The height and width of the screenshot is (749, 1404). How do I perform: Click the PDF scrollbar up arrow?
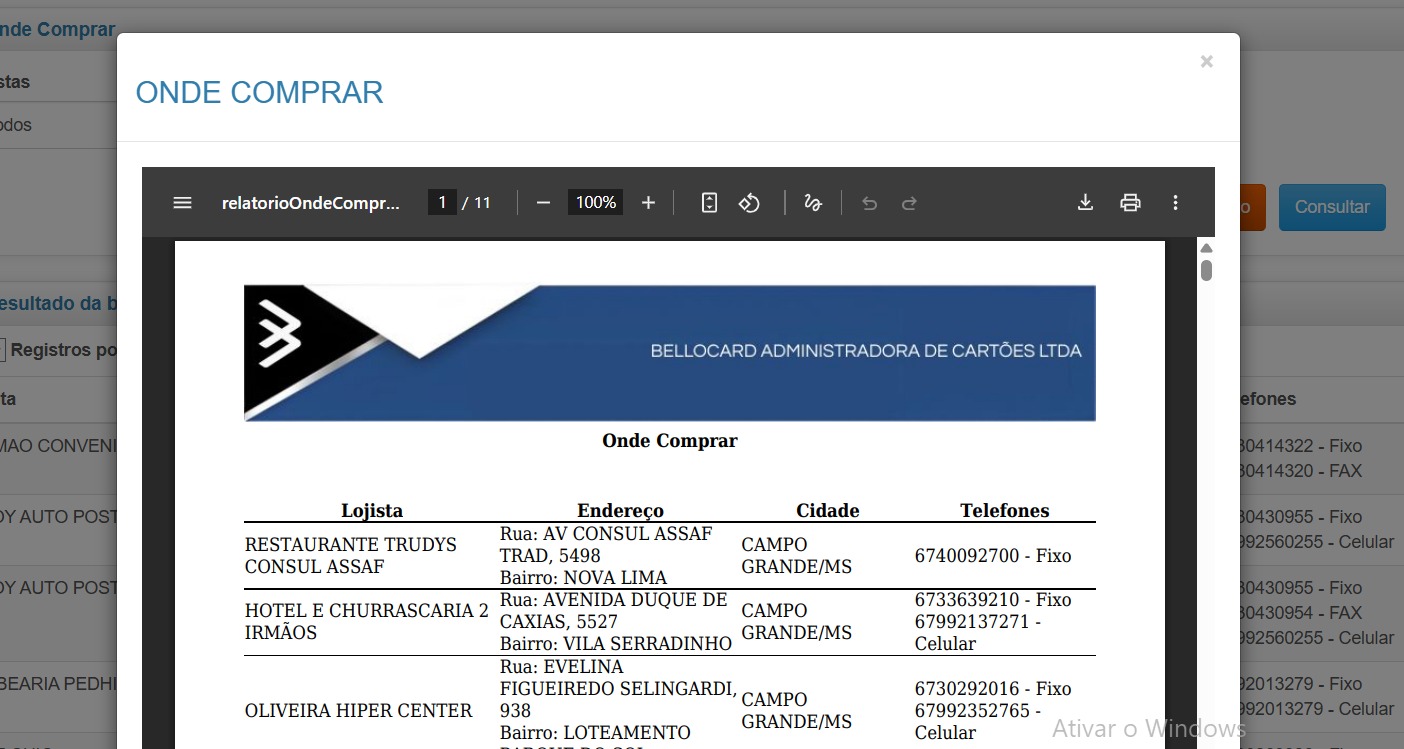click(x=1206, y=248)
